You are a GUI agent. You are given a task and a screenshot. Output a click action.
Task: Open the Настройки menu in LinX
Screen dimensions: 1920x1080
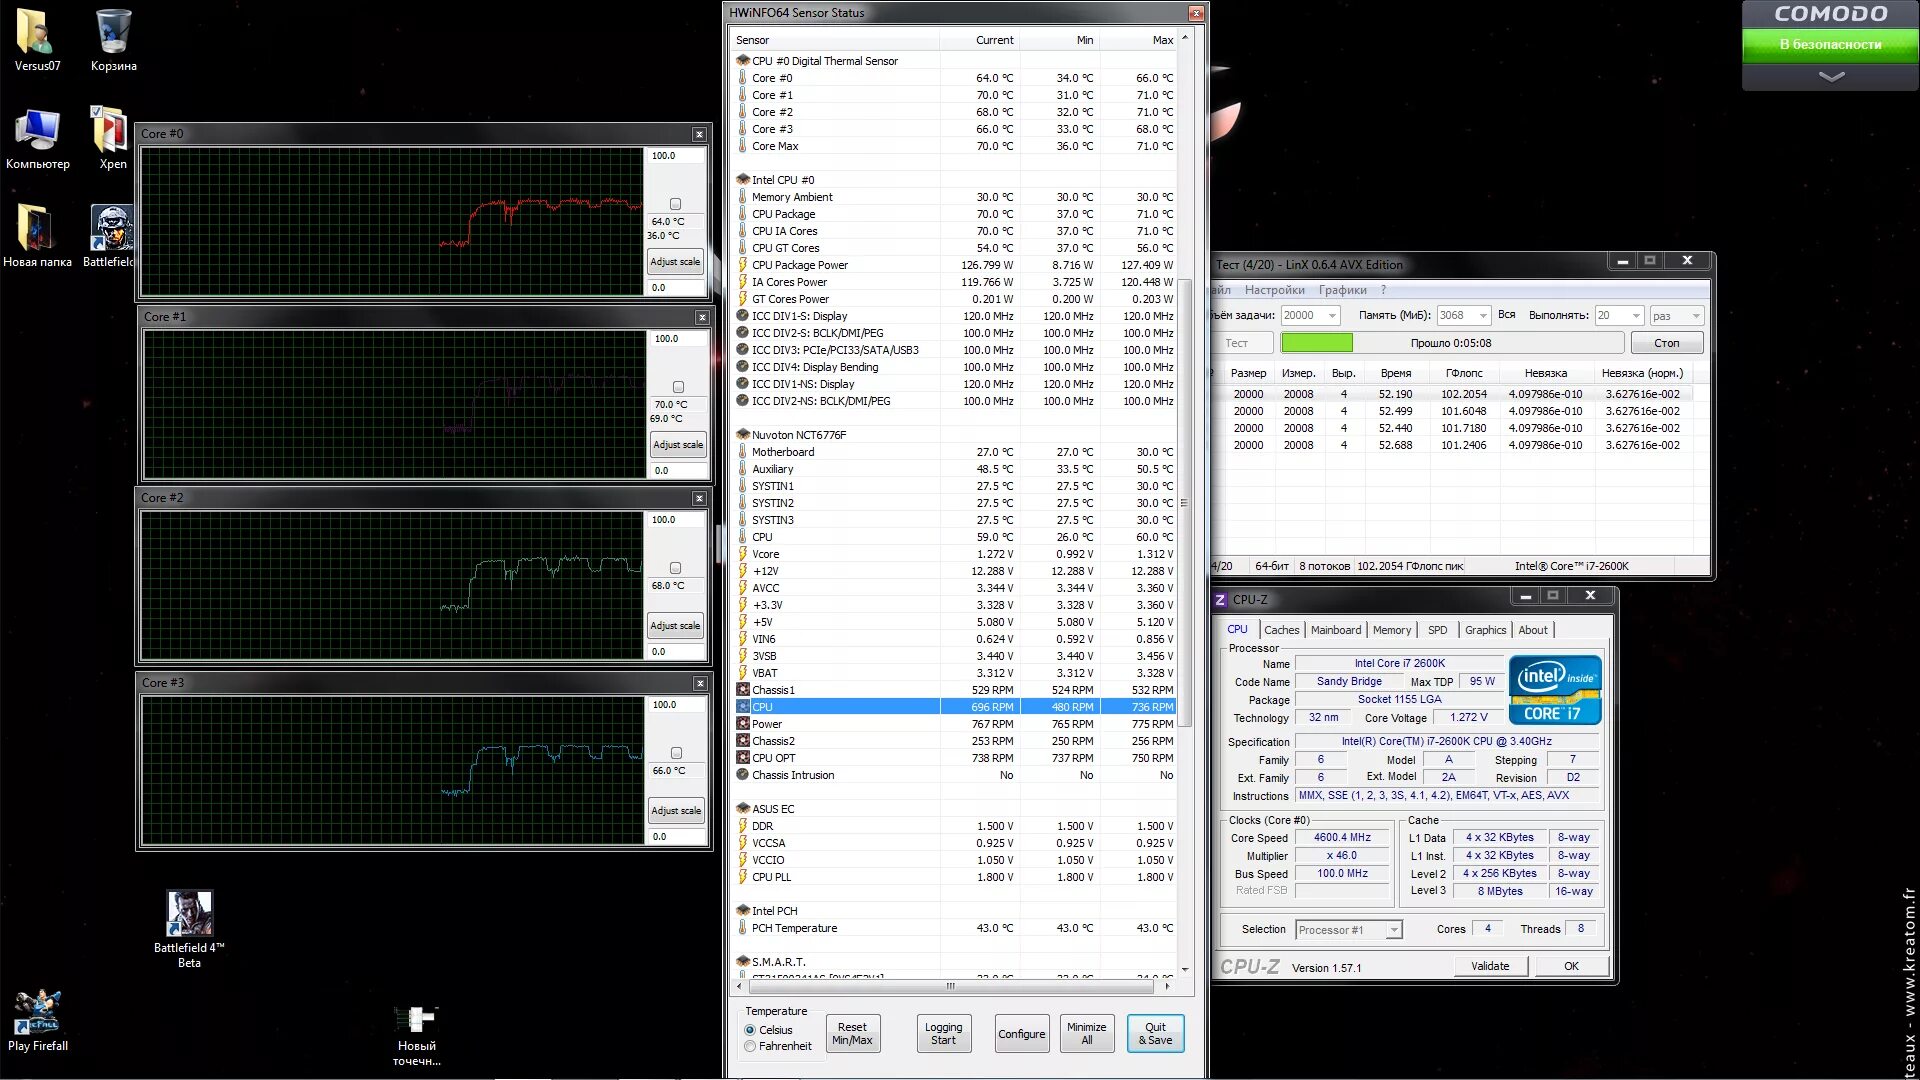1274,290
